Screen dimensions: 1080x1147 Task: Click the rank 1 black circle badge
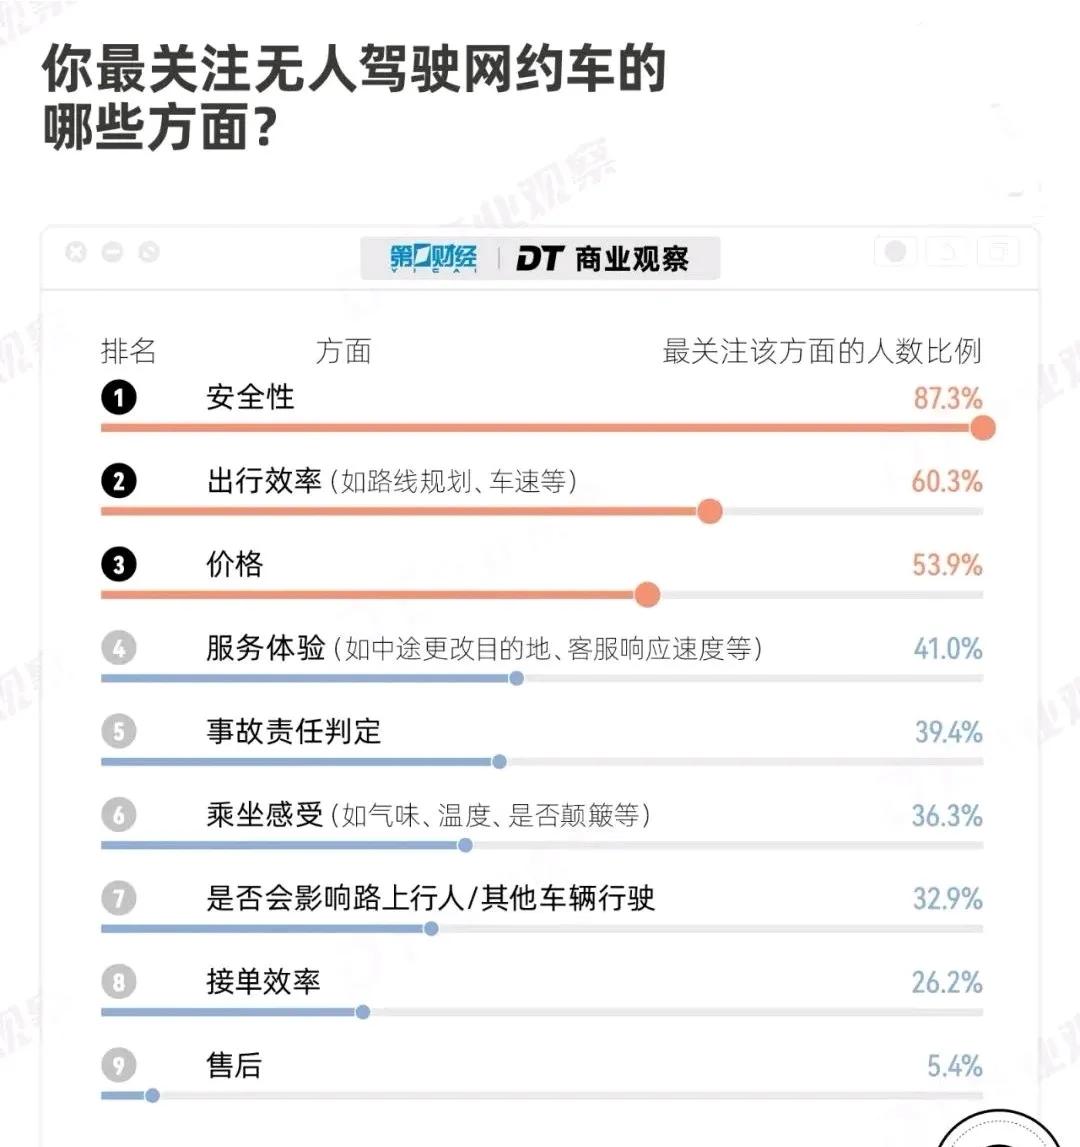119,398
